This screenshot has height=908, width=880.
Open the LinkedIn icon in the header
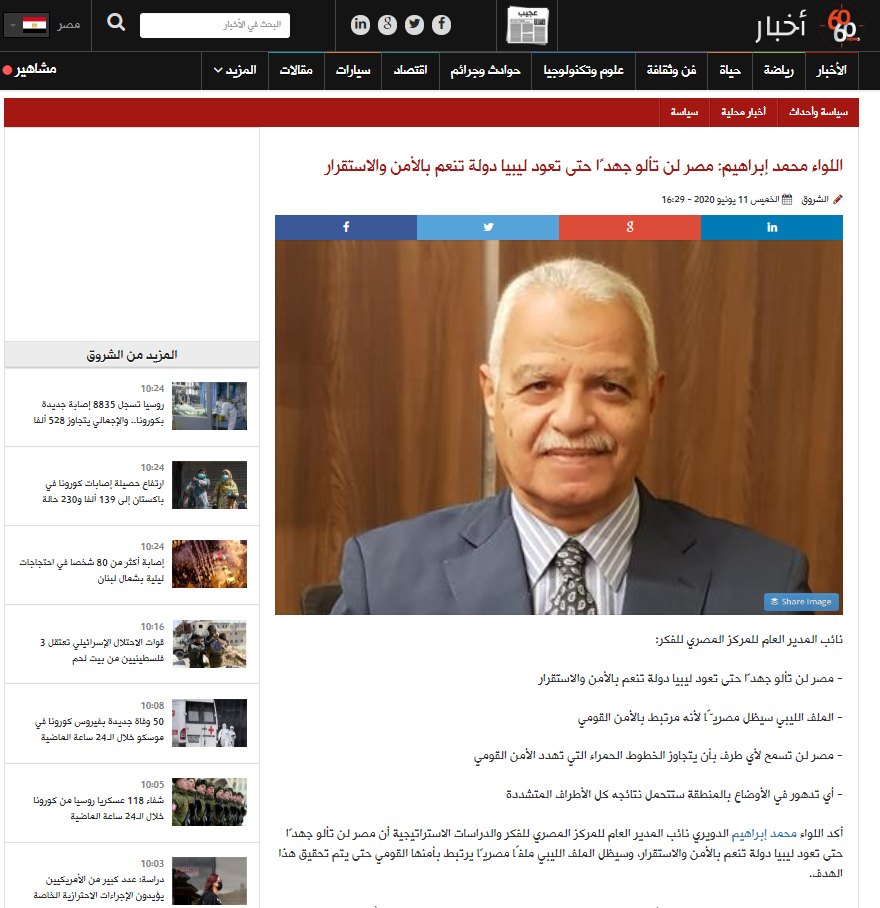pos(361,25)
